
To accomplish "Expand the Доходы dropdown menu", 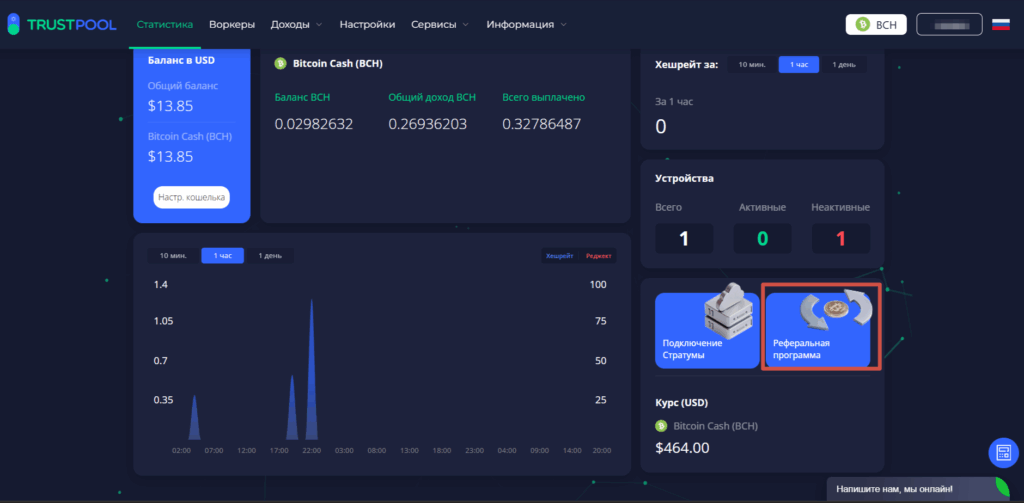I will coord(297,24).
